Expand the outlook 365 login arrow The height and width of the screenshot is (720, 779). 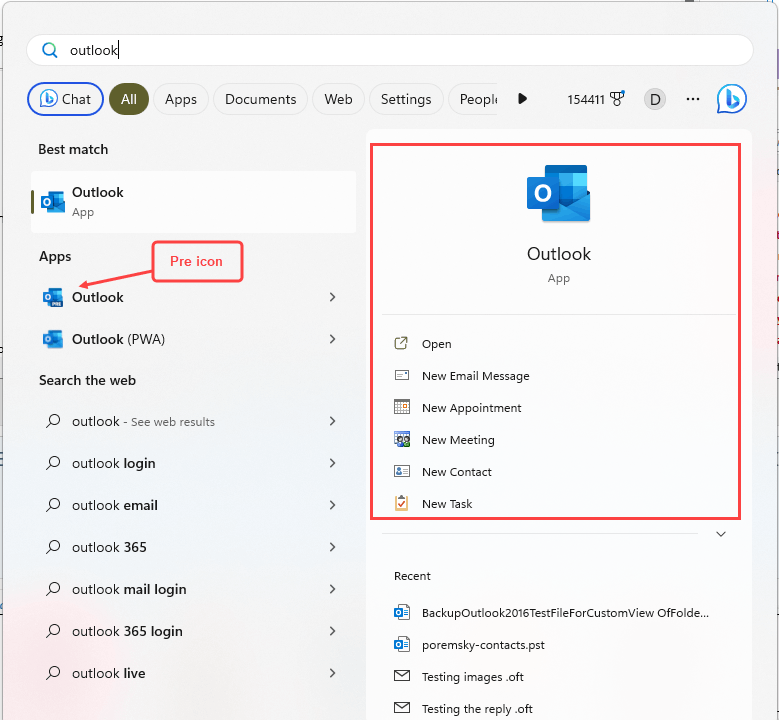(x=332, y=631)
